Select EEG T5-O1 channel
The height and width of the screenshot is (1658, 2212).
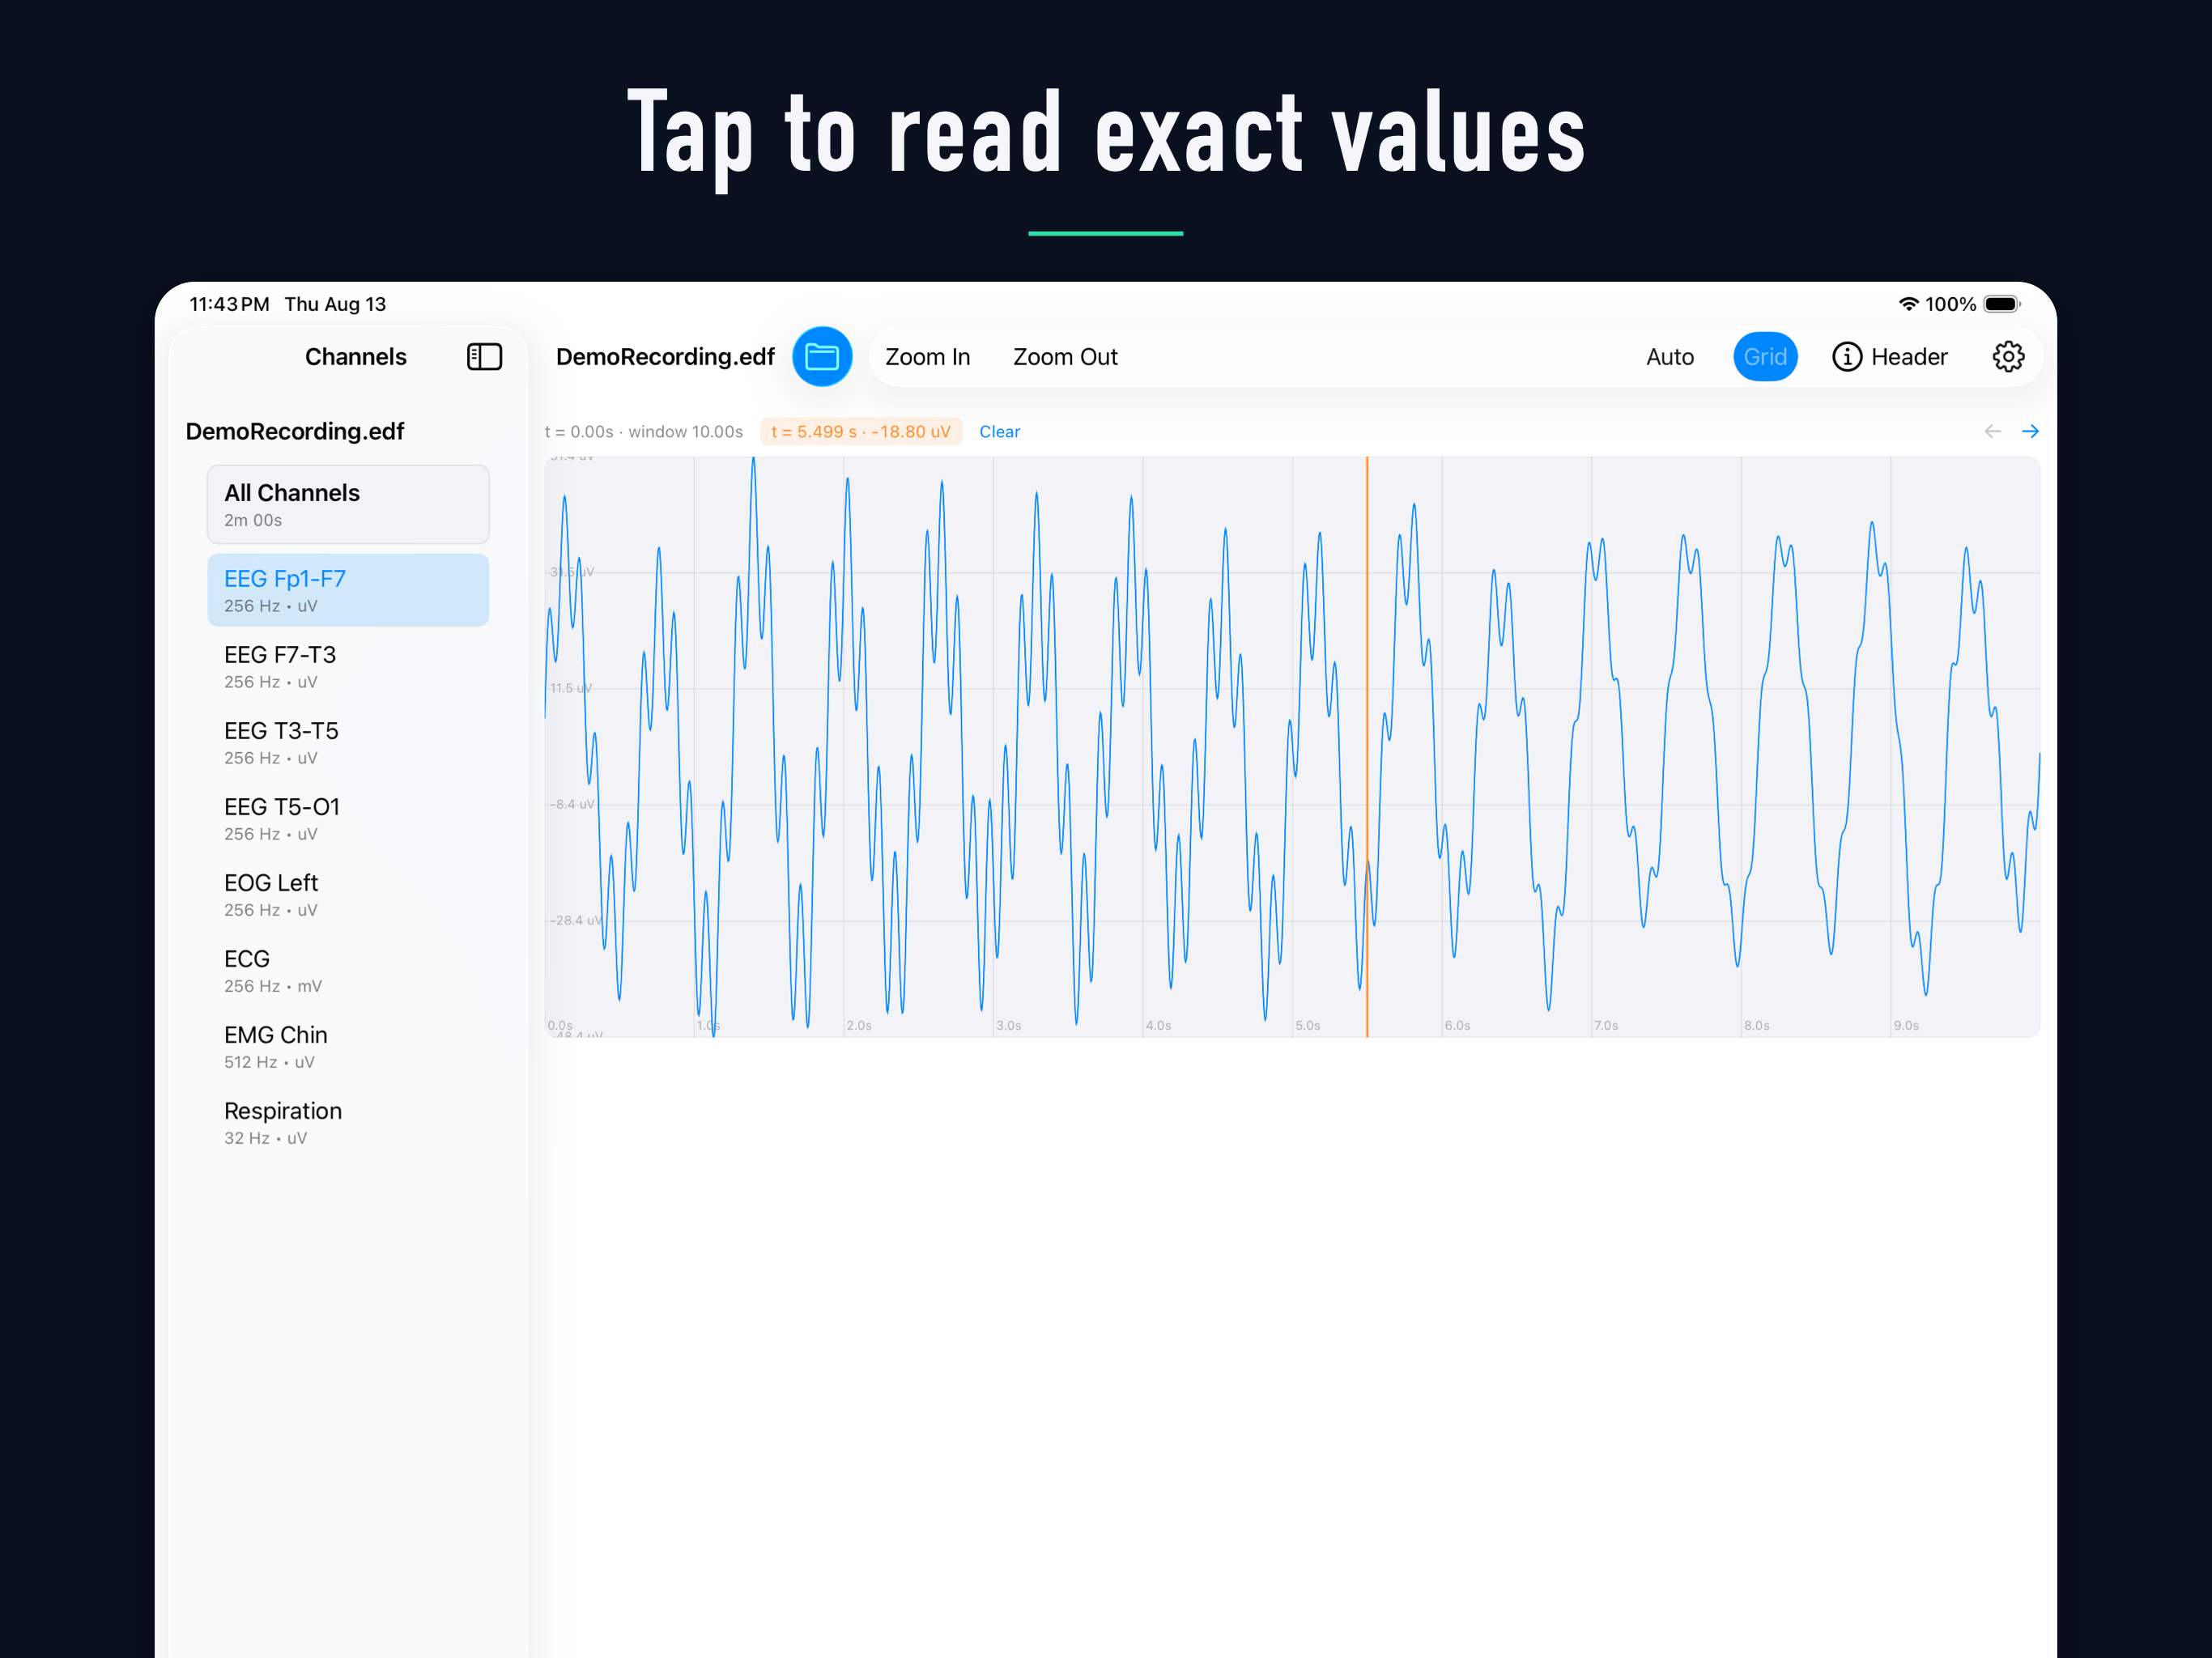pos(348,818)
